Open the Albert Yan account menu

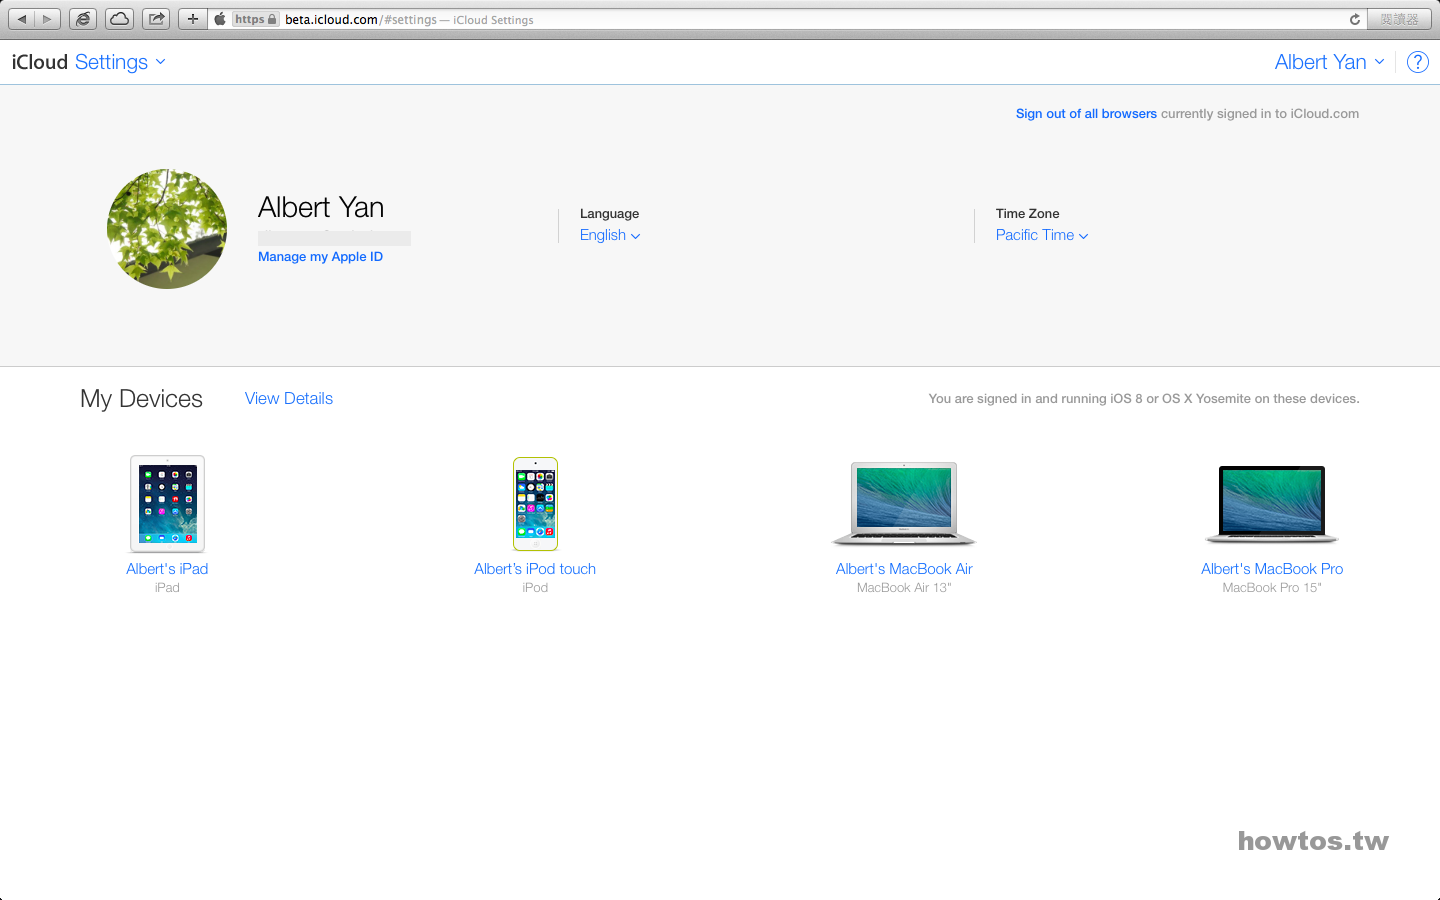point(1330,62)
